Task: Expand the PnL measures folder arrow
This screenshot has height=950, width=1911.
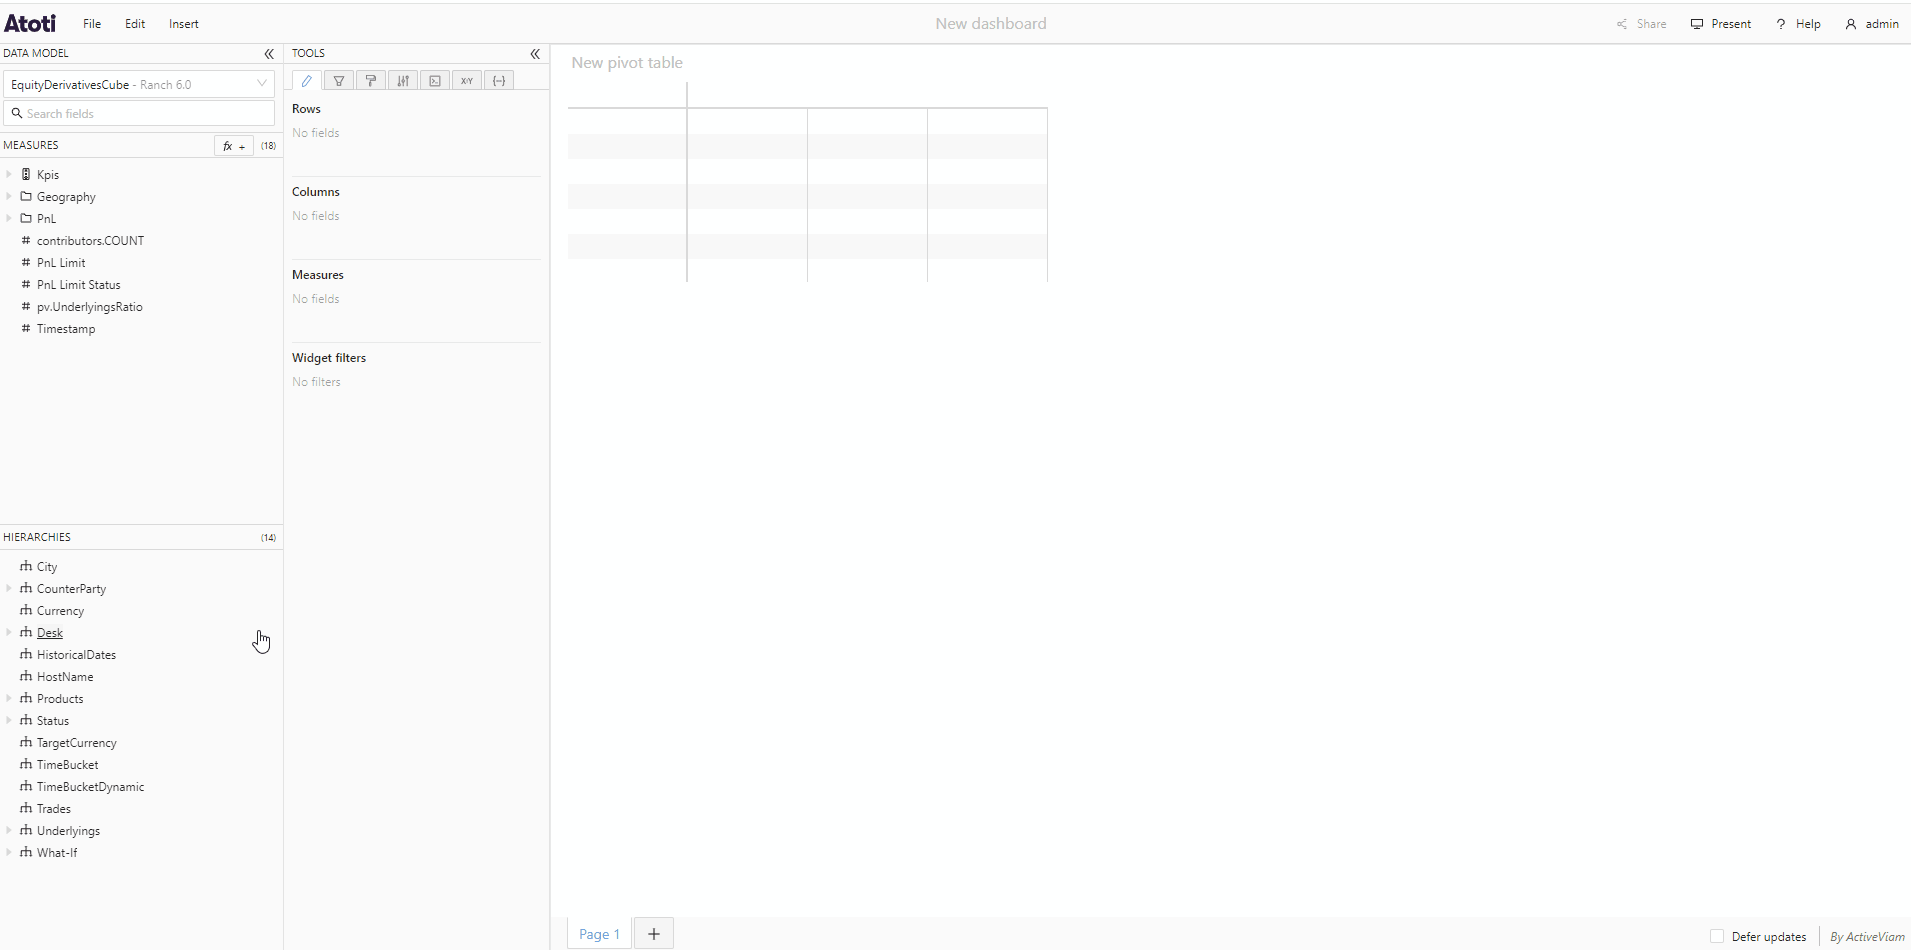Action: (x=9, y=218)
